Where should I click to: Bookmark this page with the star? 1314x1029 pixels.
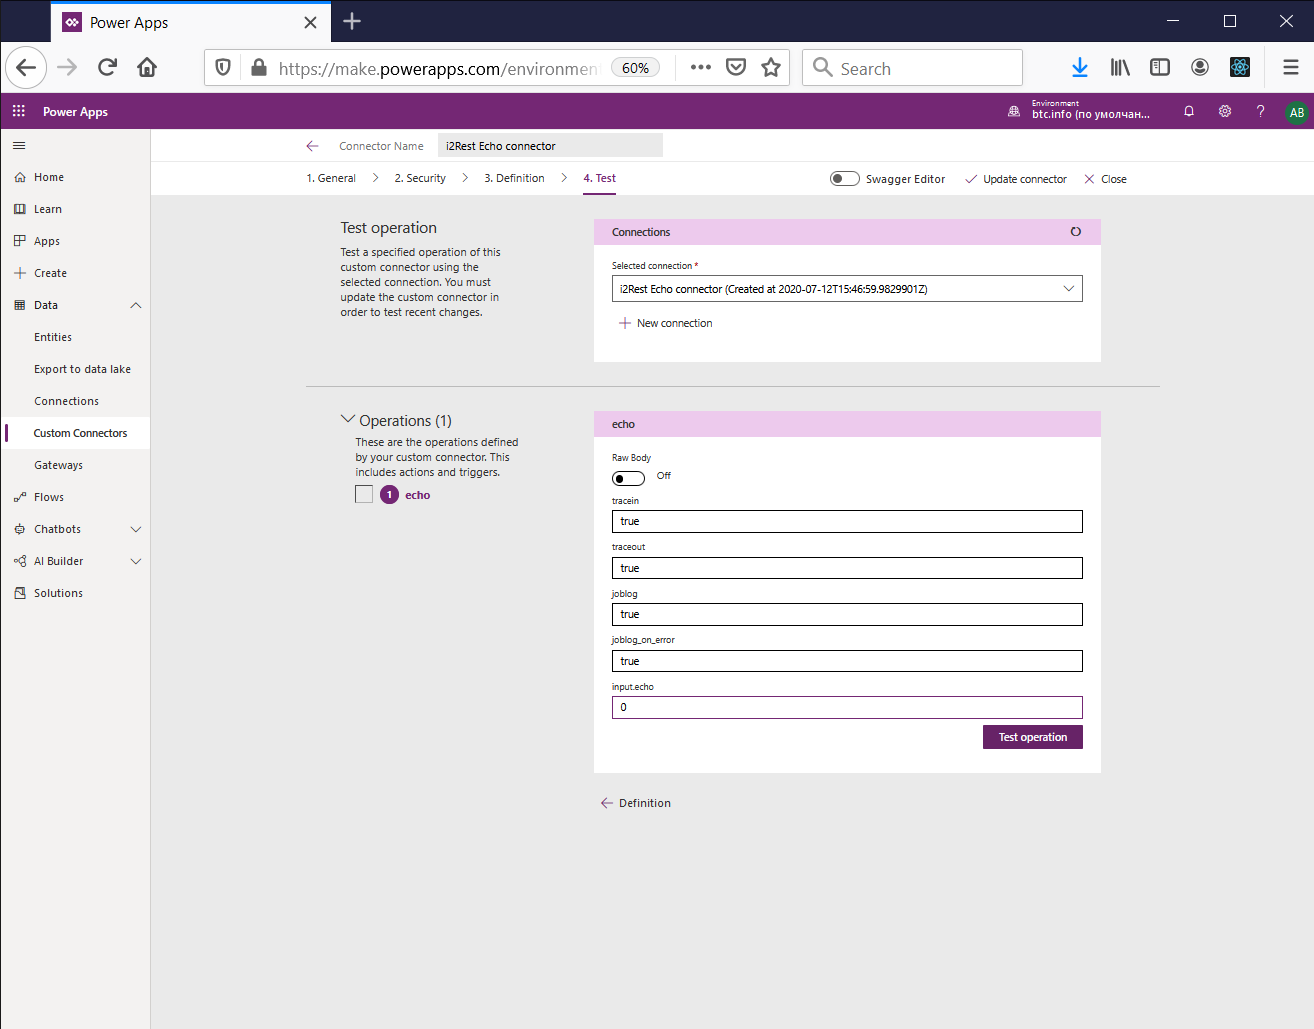771,68
